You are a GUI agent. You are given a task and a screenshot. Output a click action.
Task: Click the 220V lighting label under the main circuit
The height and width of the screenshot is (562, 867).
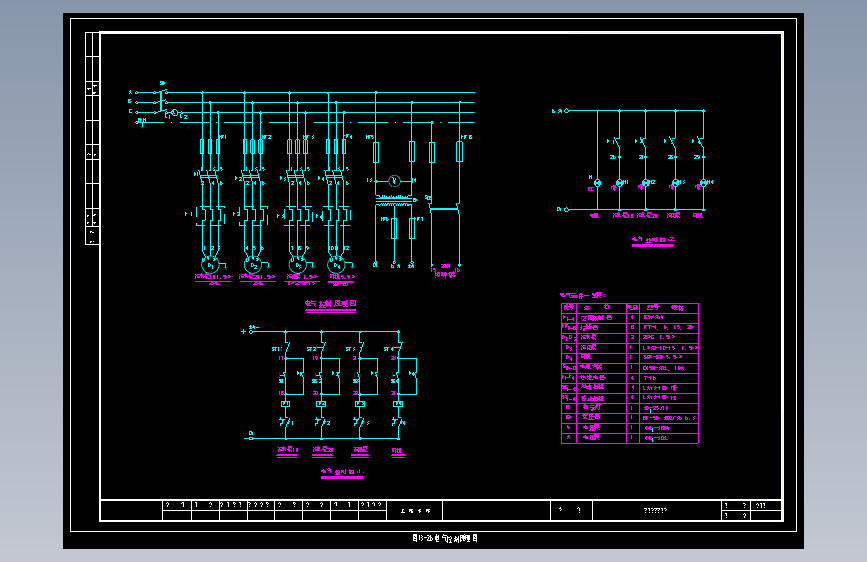pos(445,271)
